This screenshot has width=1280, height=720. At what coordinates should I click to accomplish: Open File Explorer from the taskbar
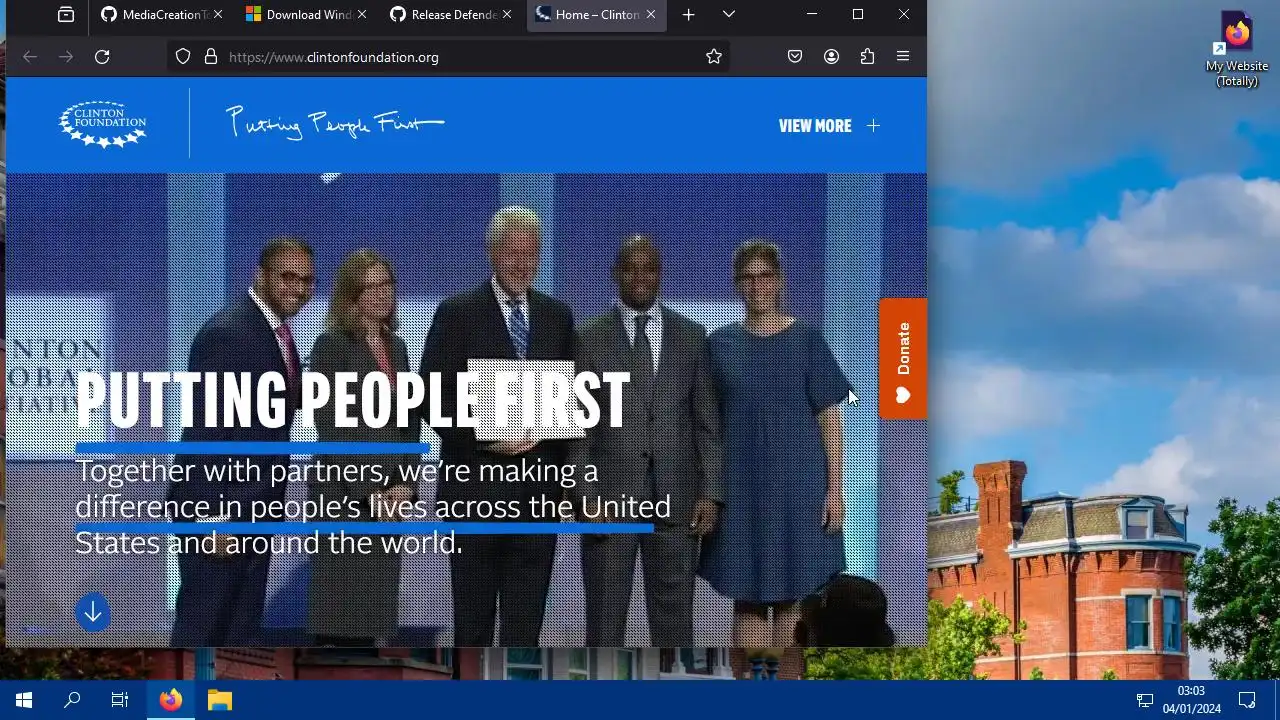pyautogui.click(x=220, y=700)
